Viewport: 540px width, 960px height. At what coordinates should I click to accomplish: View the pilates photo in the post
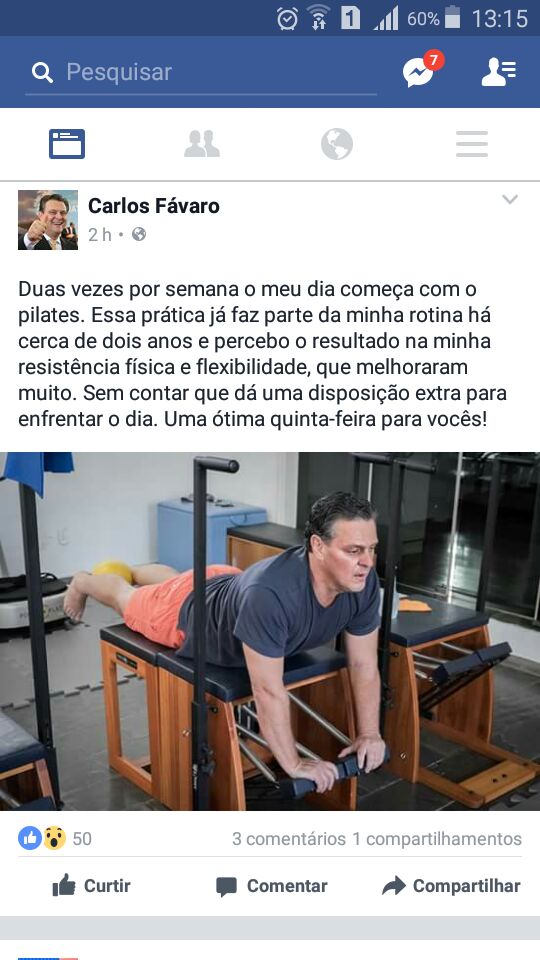point(270,631)
